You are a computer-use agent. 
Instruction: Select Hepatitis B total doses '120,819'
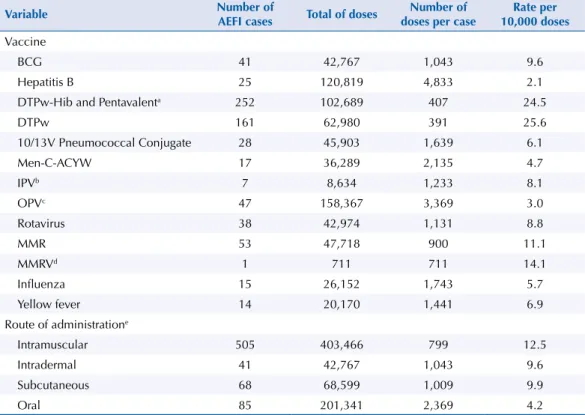click(x=342, y=82)
